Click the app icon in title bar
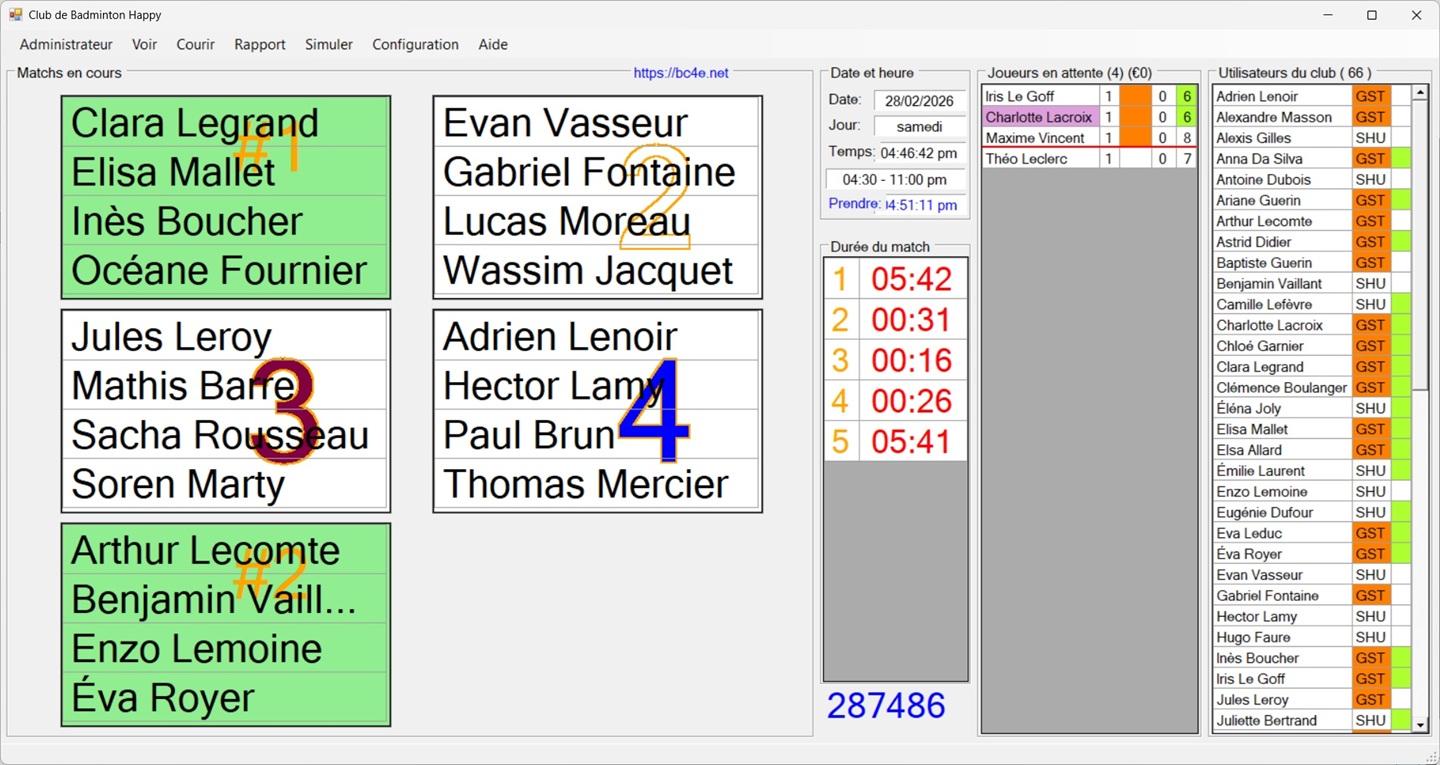The width and height of the screenshot is (1440, 765). click(x=15, y=15)
